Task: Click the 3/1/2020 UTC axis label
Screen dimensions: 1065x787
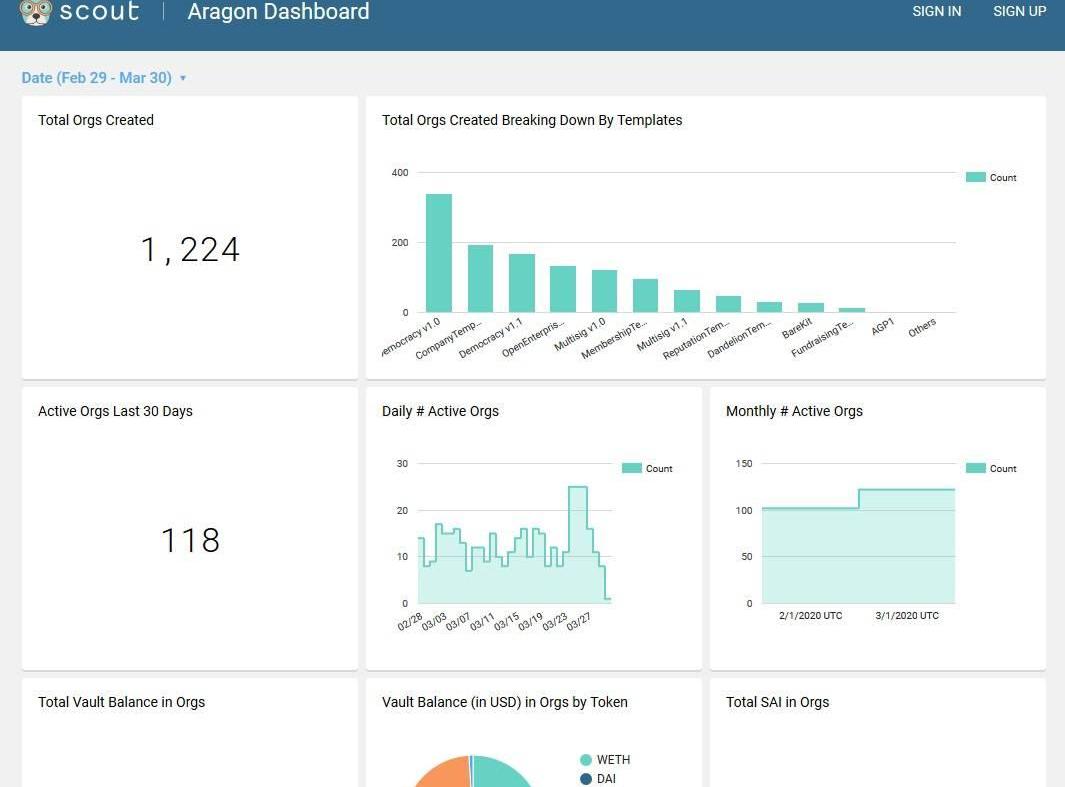Action: click(907, 616)
